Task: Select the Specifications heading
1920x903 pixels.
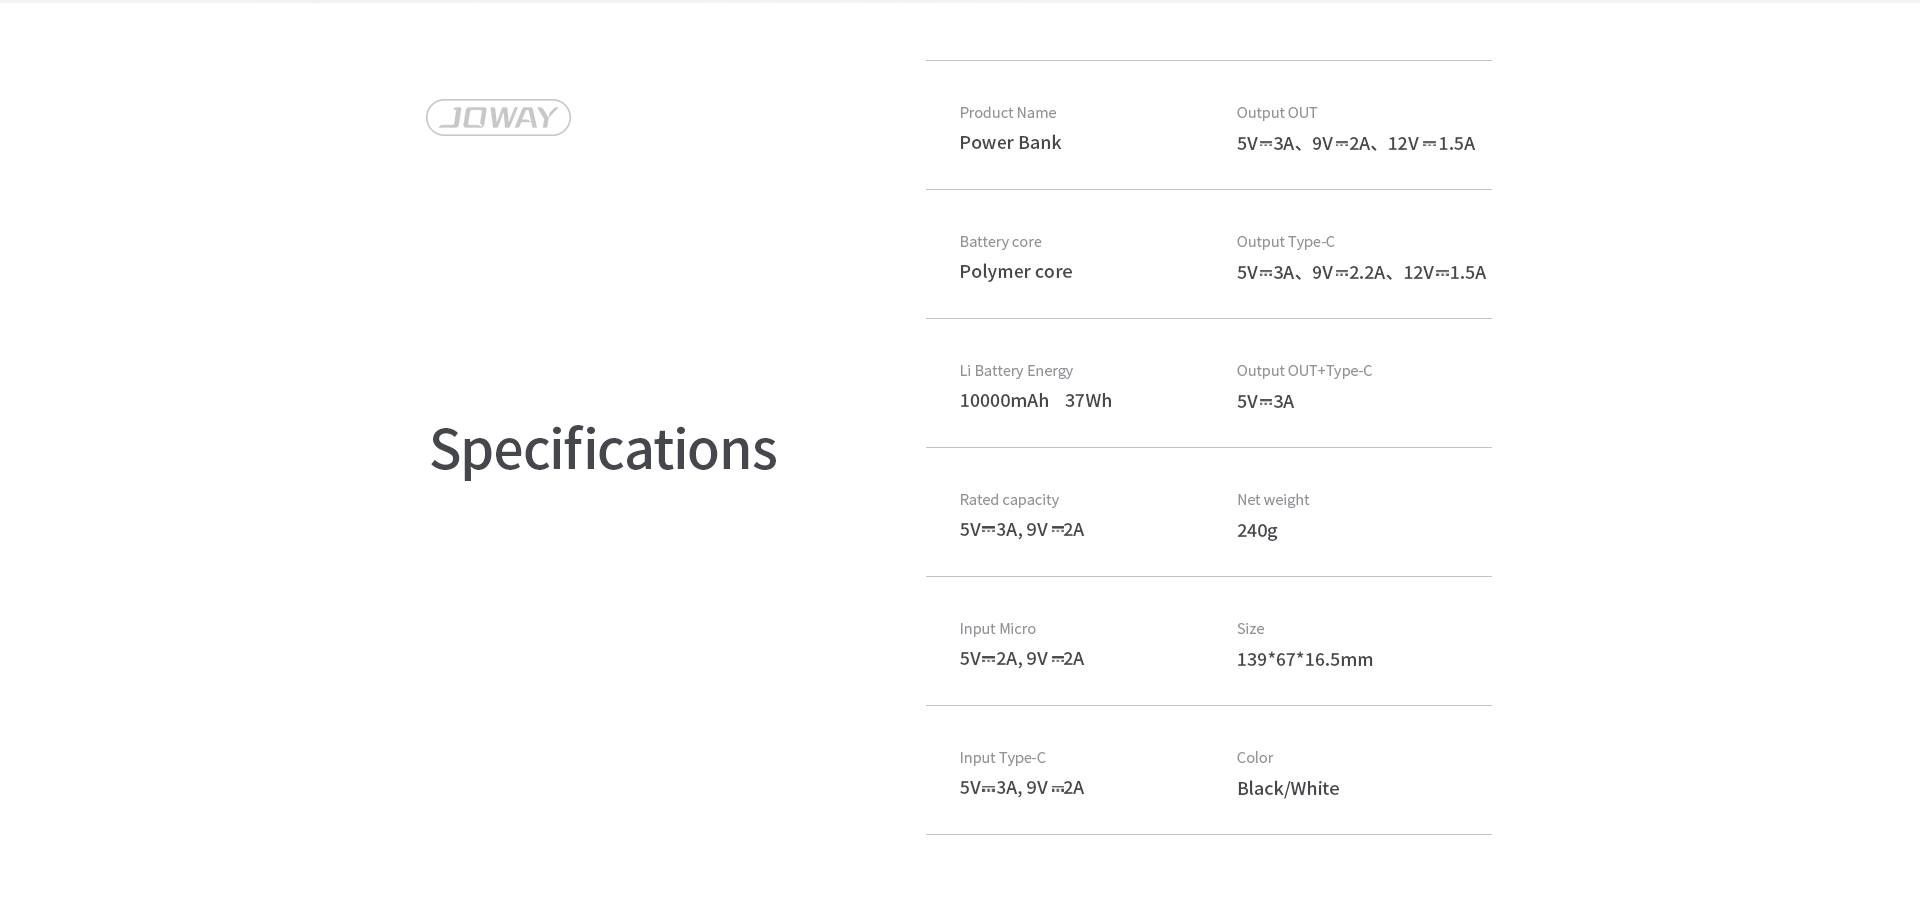Action: [x=603, y=450]
